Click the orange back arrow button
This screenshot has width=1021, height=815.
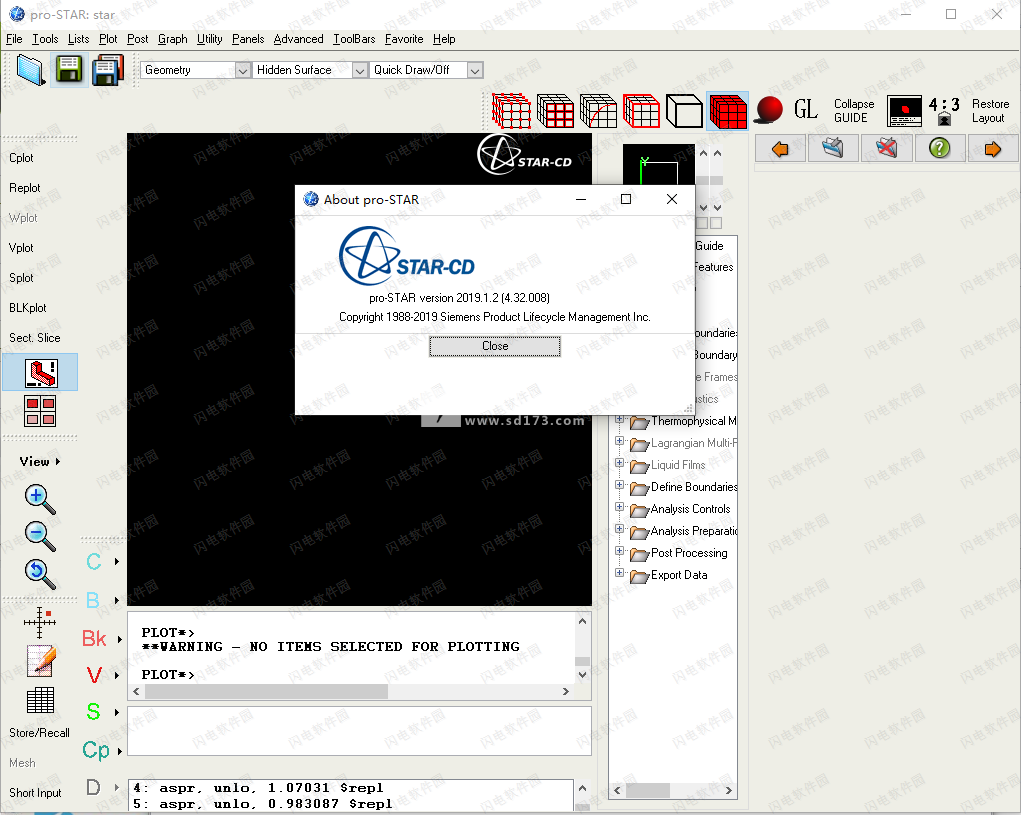tap(780, 149)
